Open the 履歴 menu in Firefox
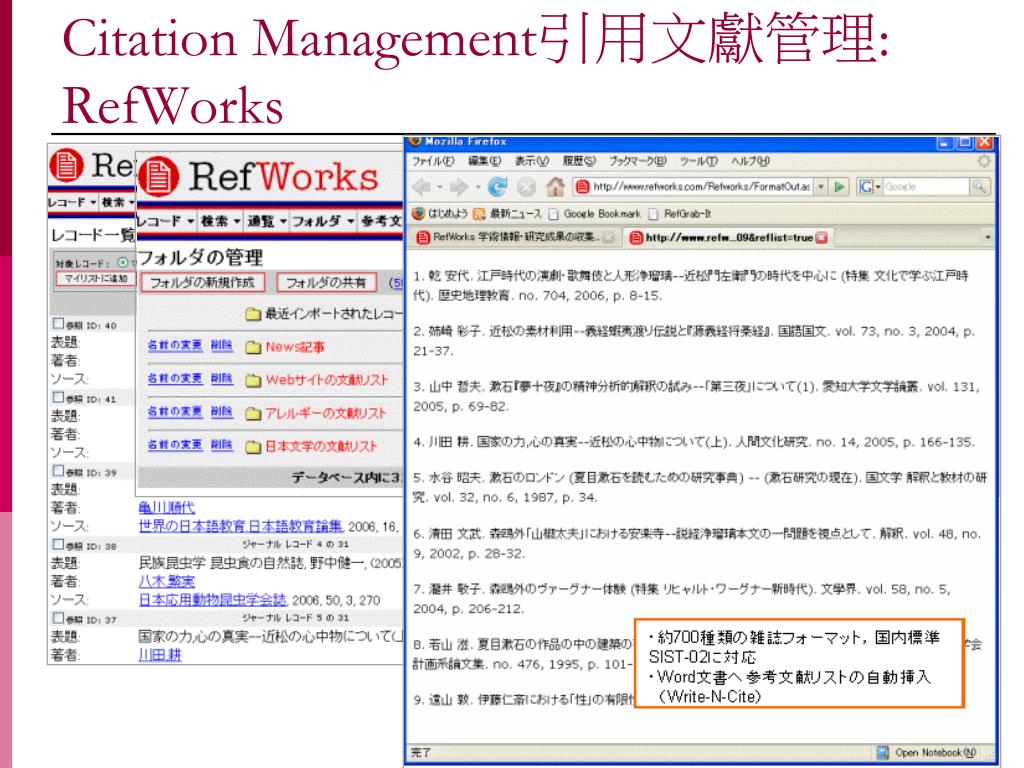The width and height of the screenshot is (1024, 768). tap(579, 161)
